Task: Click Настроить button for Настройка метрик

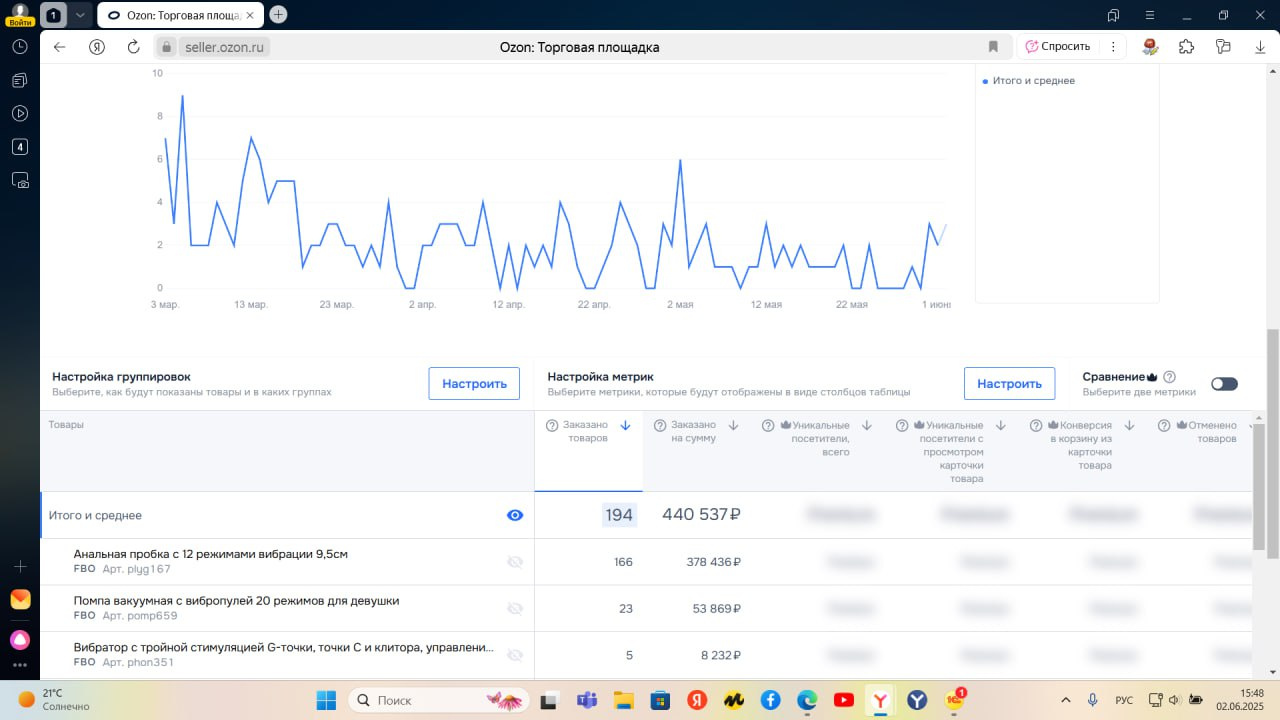Action: point(1009,384)
